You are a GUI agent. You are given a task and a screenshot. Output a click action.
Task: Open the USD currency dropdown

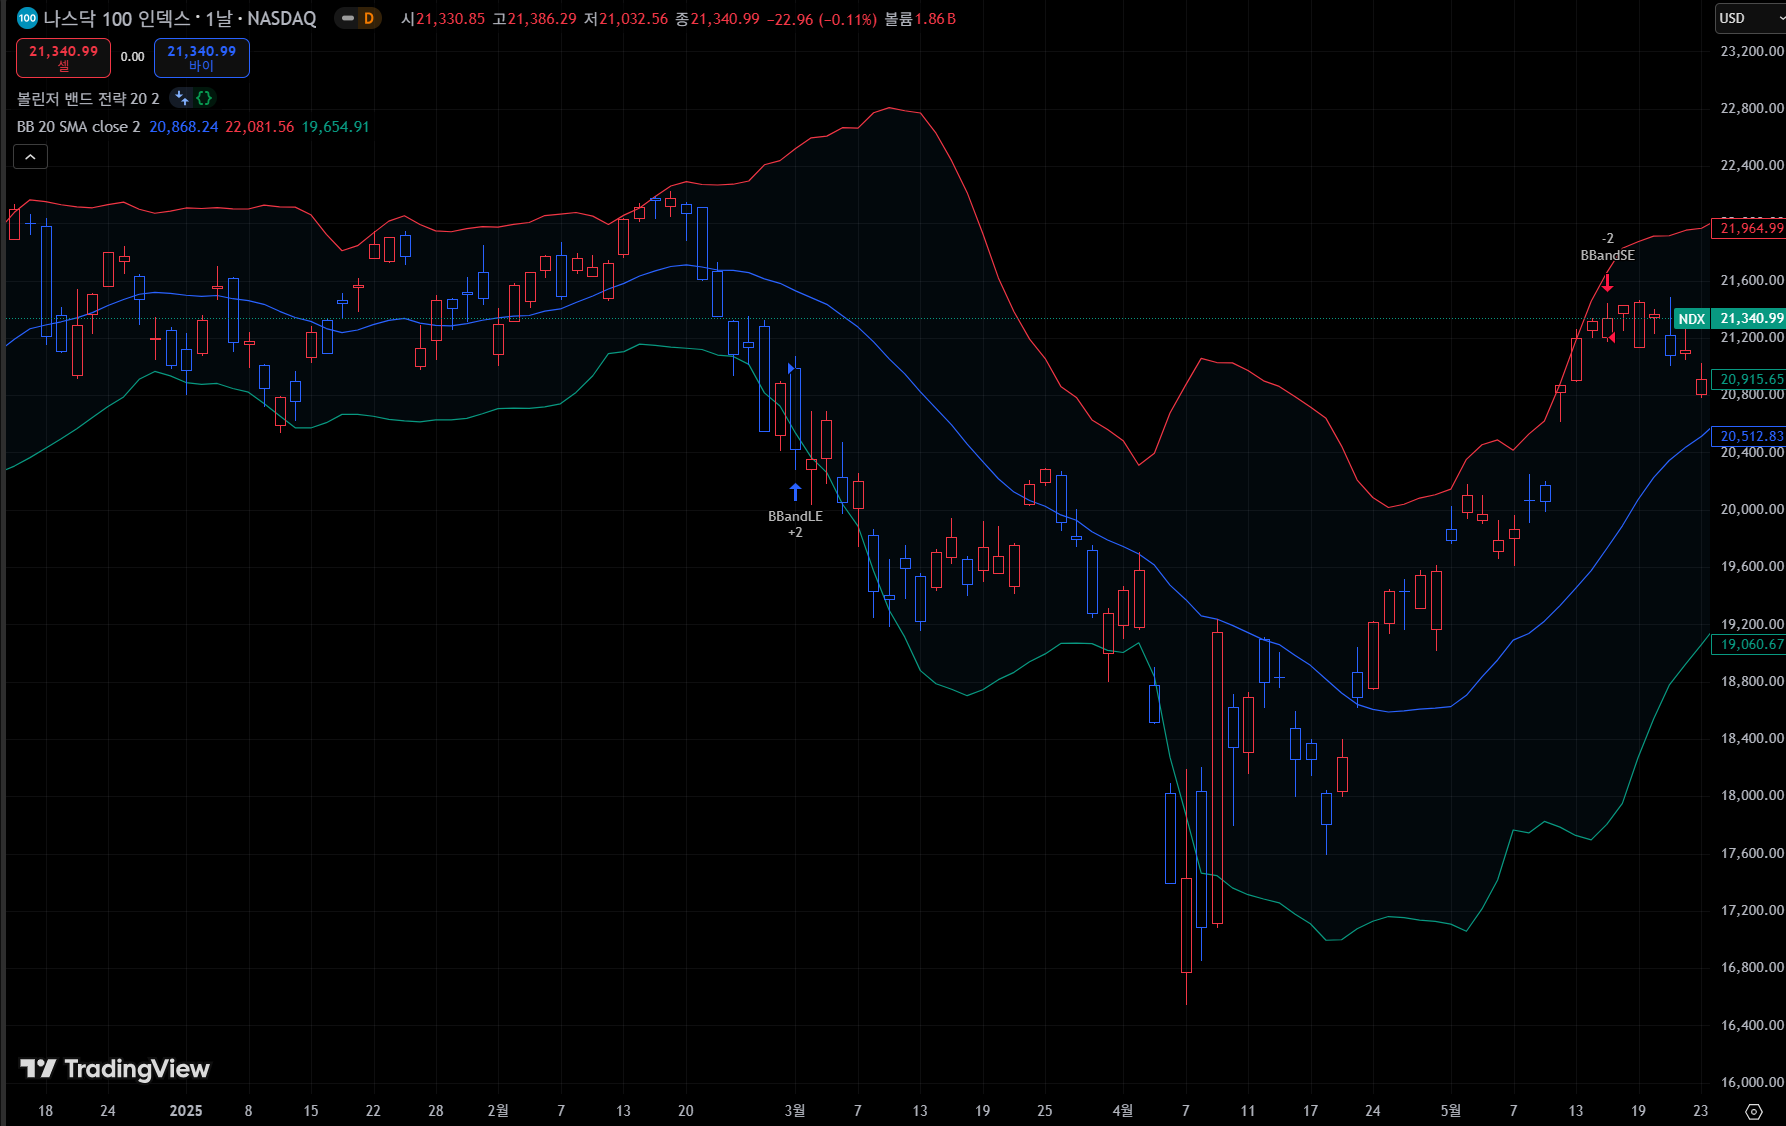click(x=1748, y=18)
